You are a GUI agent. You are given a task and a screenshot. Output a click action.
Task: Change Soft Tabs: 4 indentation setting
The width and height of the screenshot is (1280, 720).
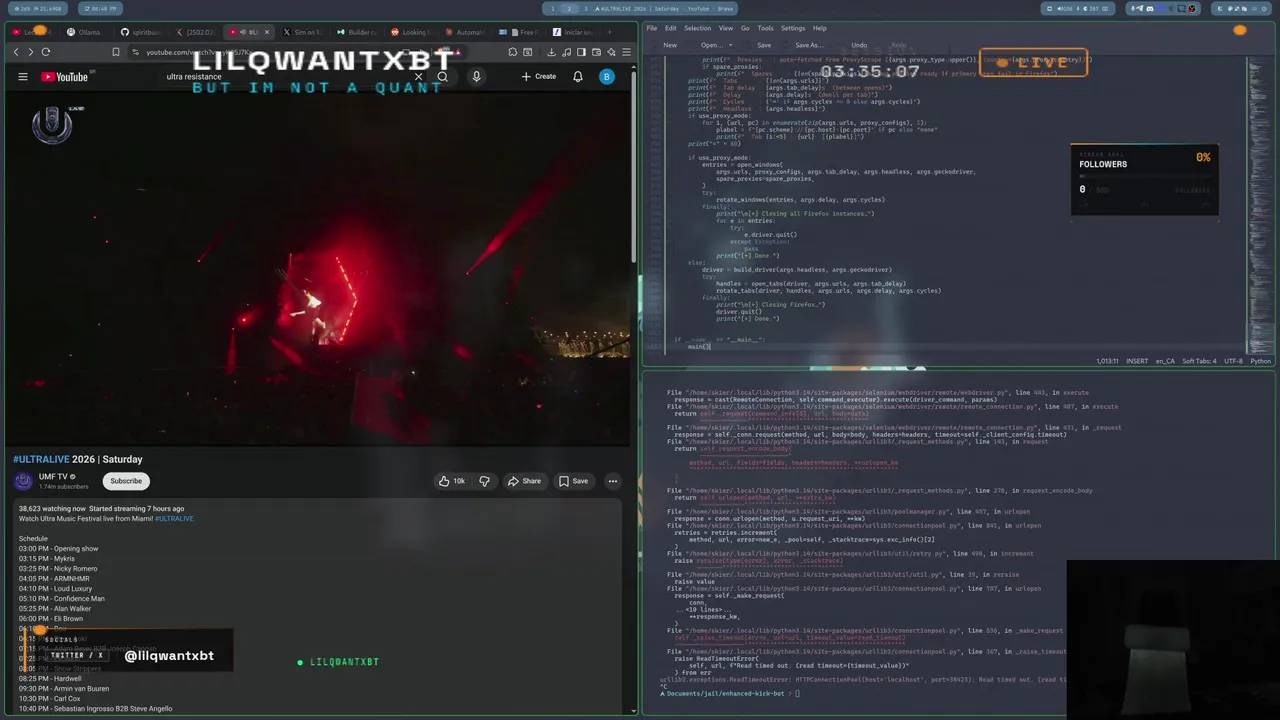pos(1198,361)
